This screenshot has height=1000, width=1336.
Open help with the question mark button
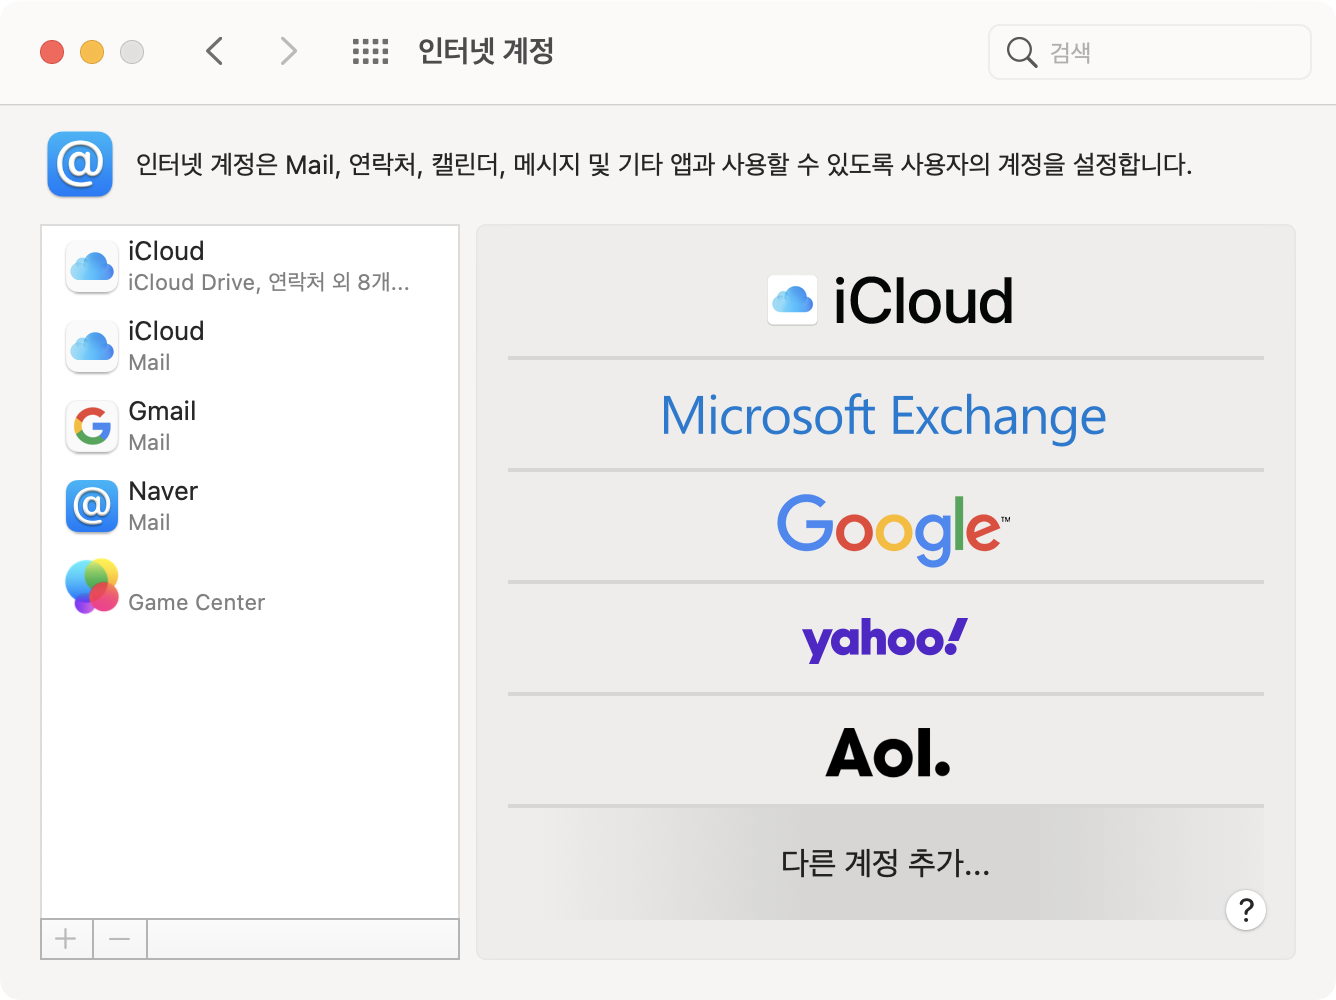click(x=1246, y=910)
